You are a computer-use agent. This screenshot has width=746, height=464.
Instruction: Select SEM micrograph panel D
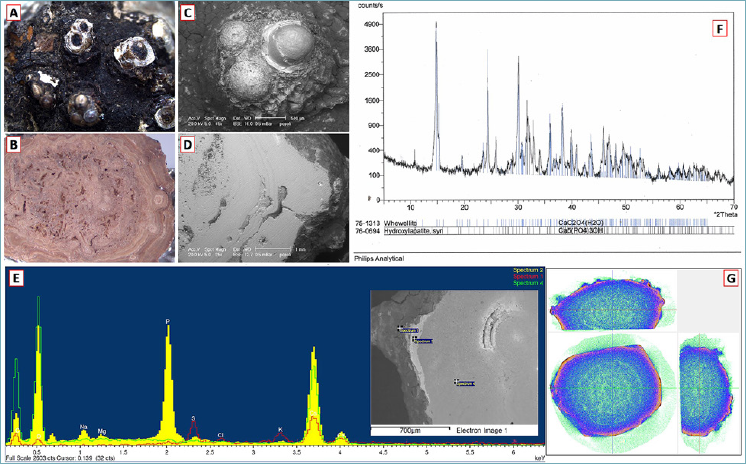click(x=264, y=197)
